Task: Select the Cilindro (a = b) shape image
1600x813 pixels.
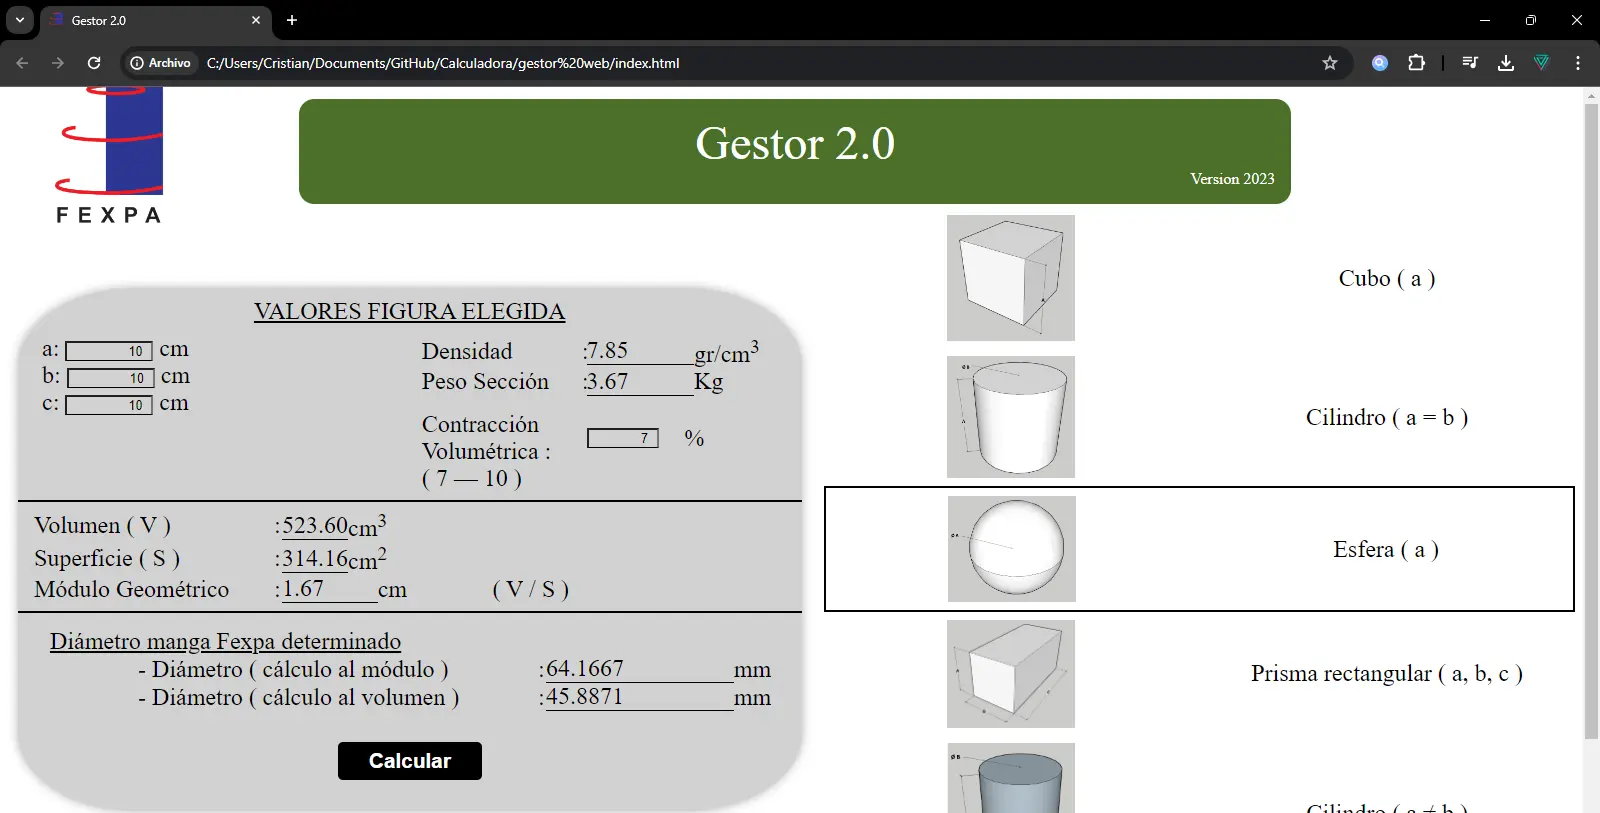Action: pyautogui.click(x=1010, y=417)
